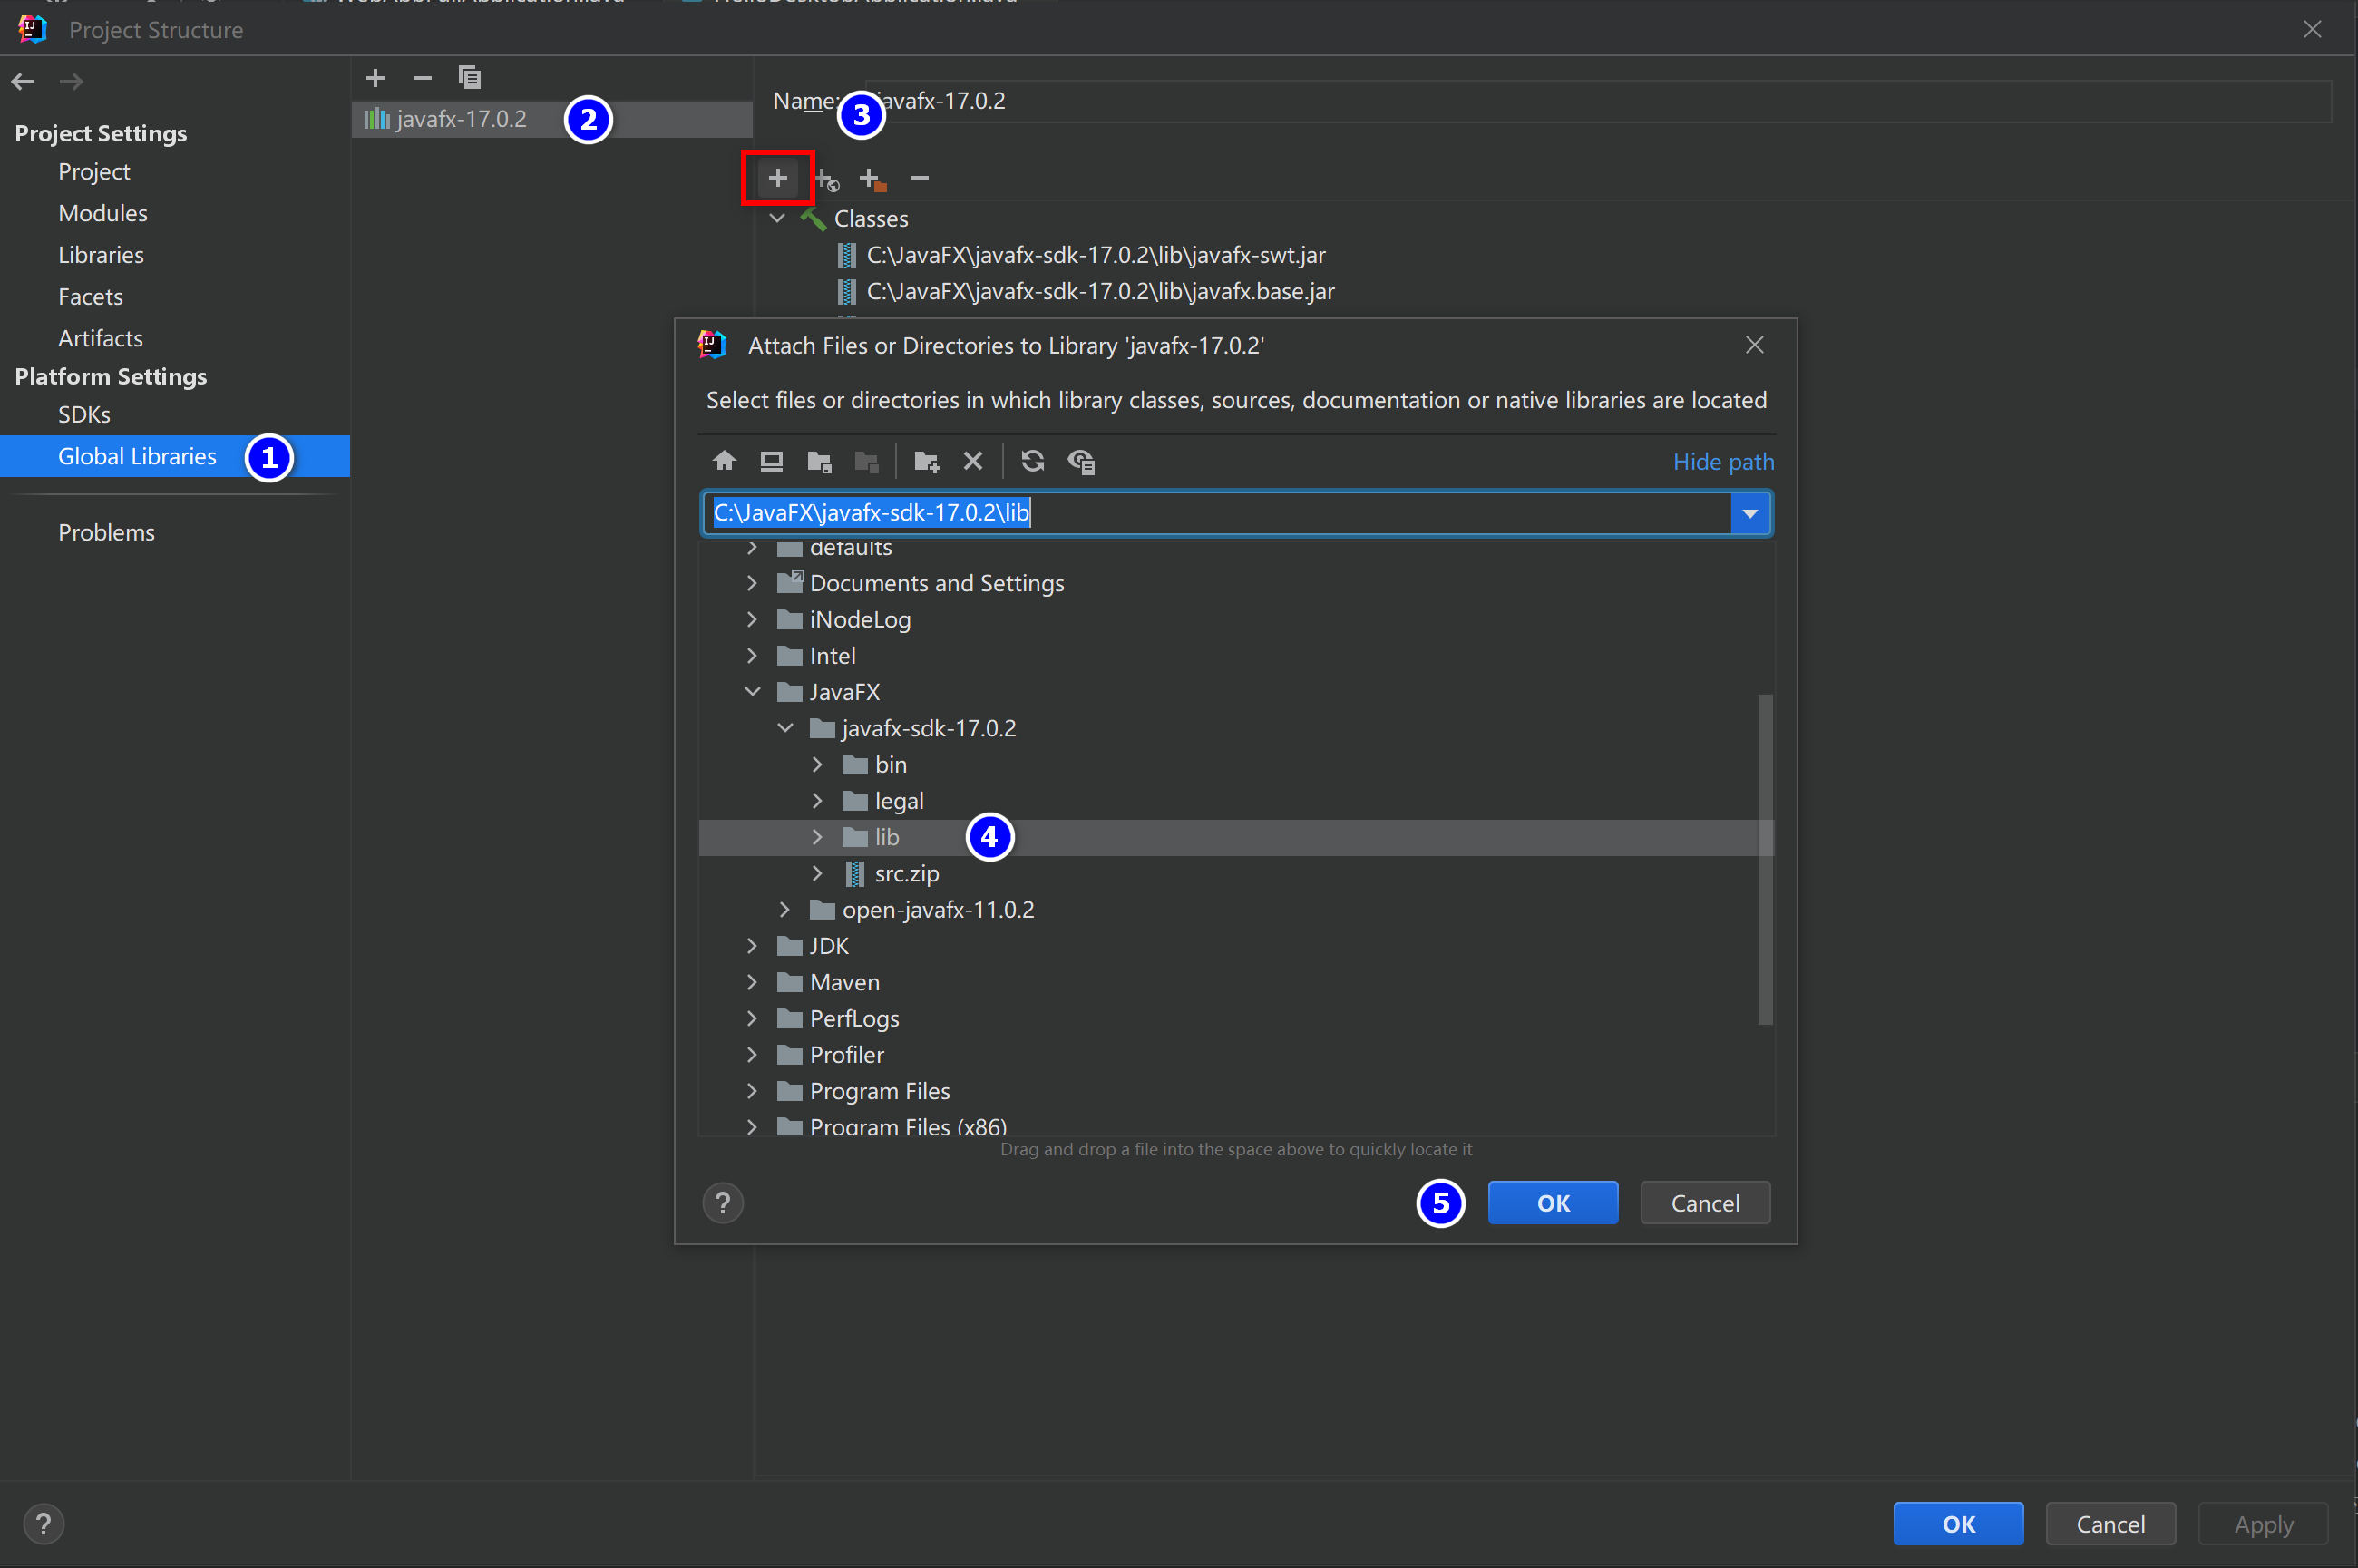Screen dimensions: 2358x1568
Task: Delete selected item in file chooser
Action: coord(973,461)
